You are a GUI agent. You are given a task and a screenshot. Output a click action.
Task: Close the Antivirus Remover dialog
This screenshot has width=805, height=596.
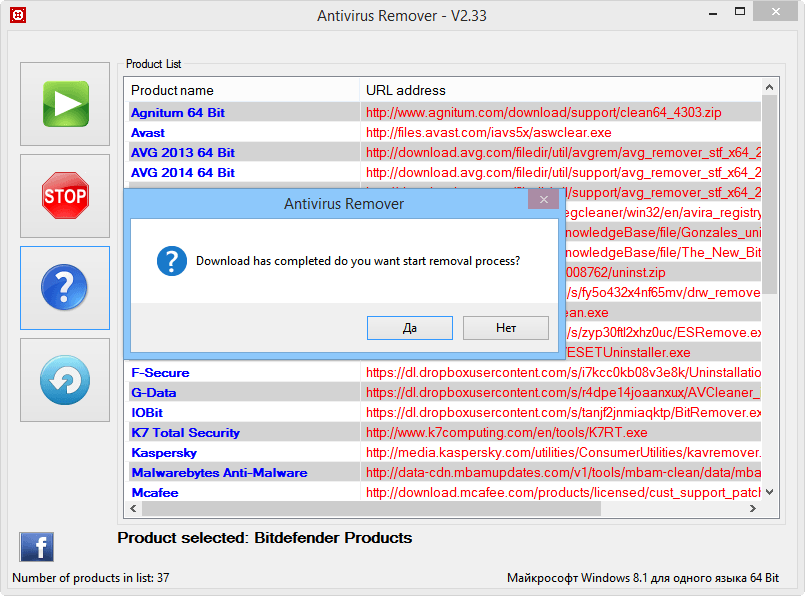point(543,200)
